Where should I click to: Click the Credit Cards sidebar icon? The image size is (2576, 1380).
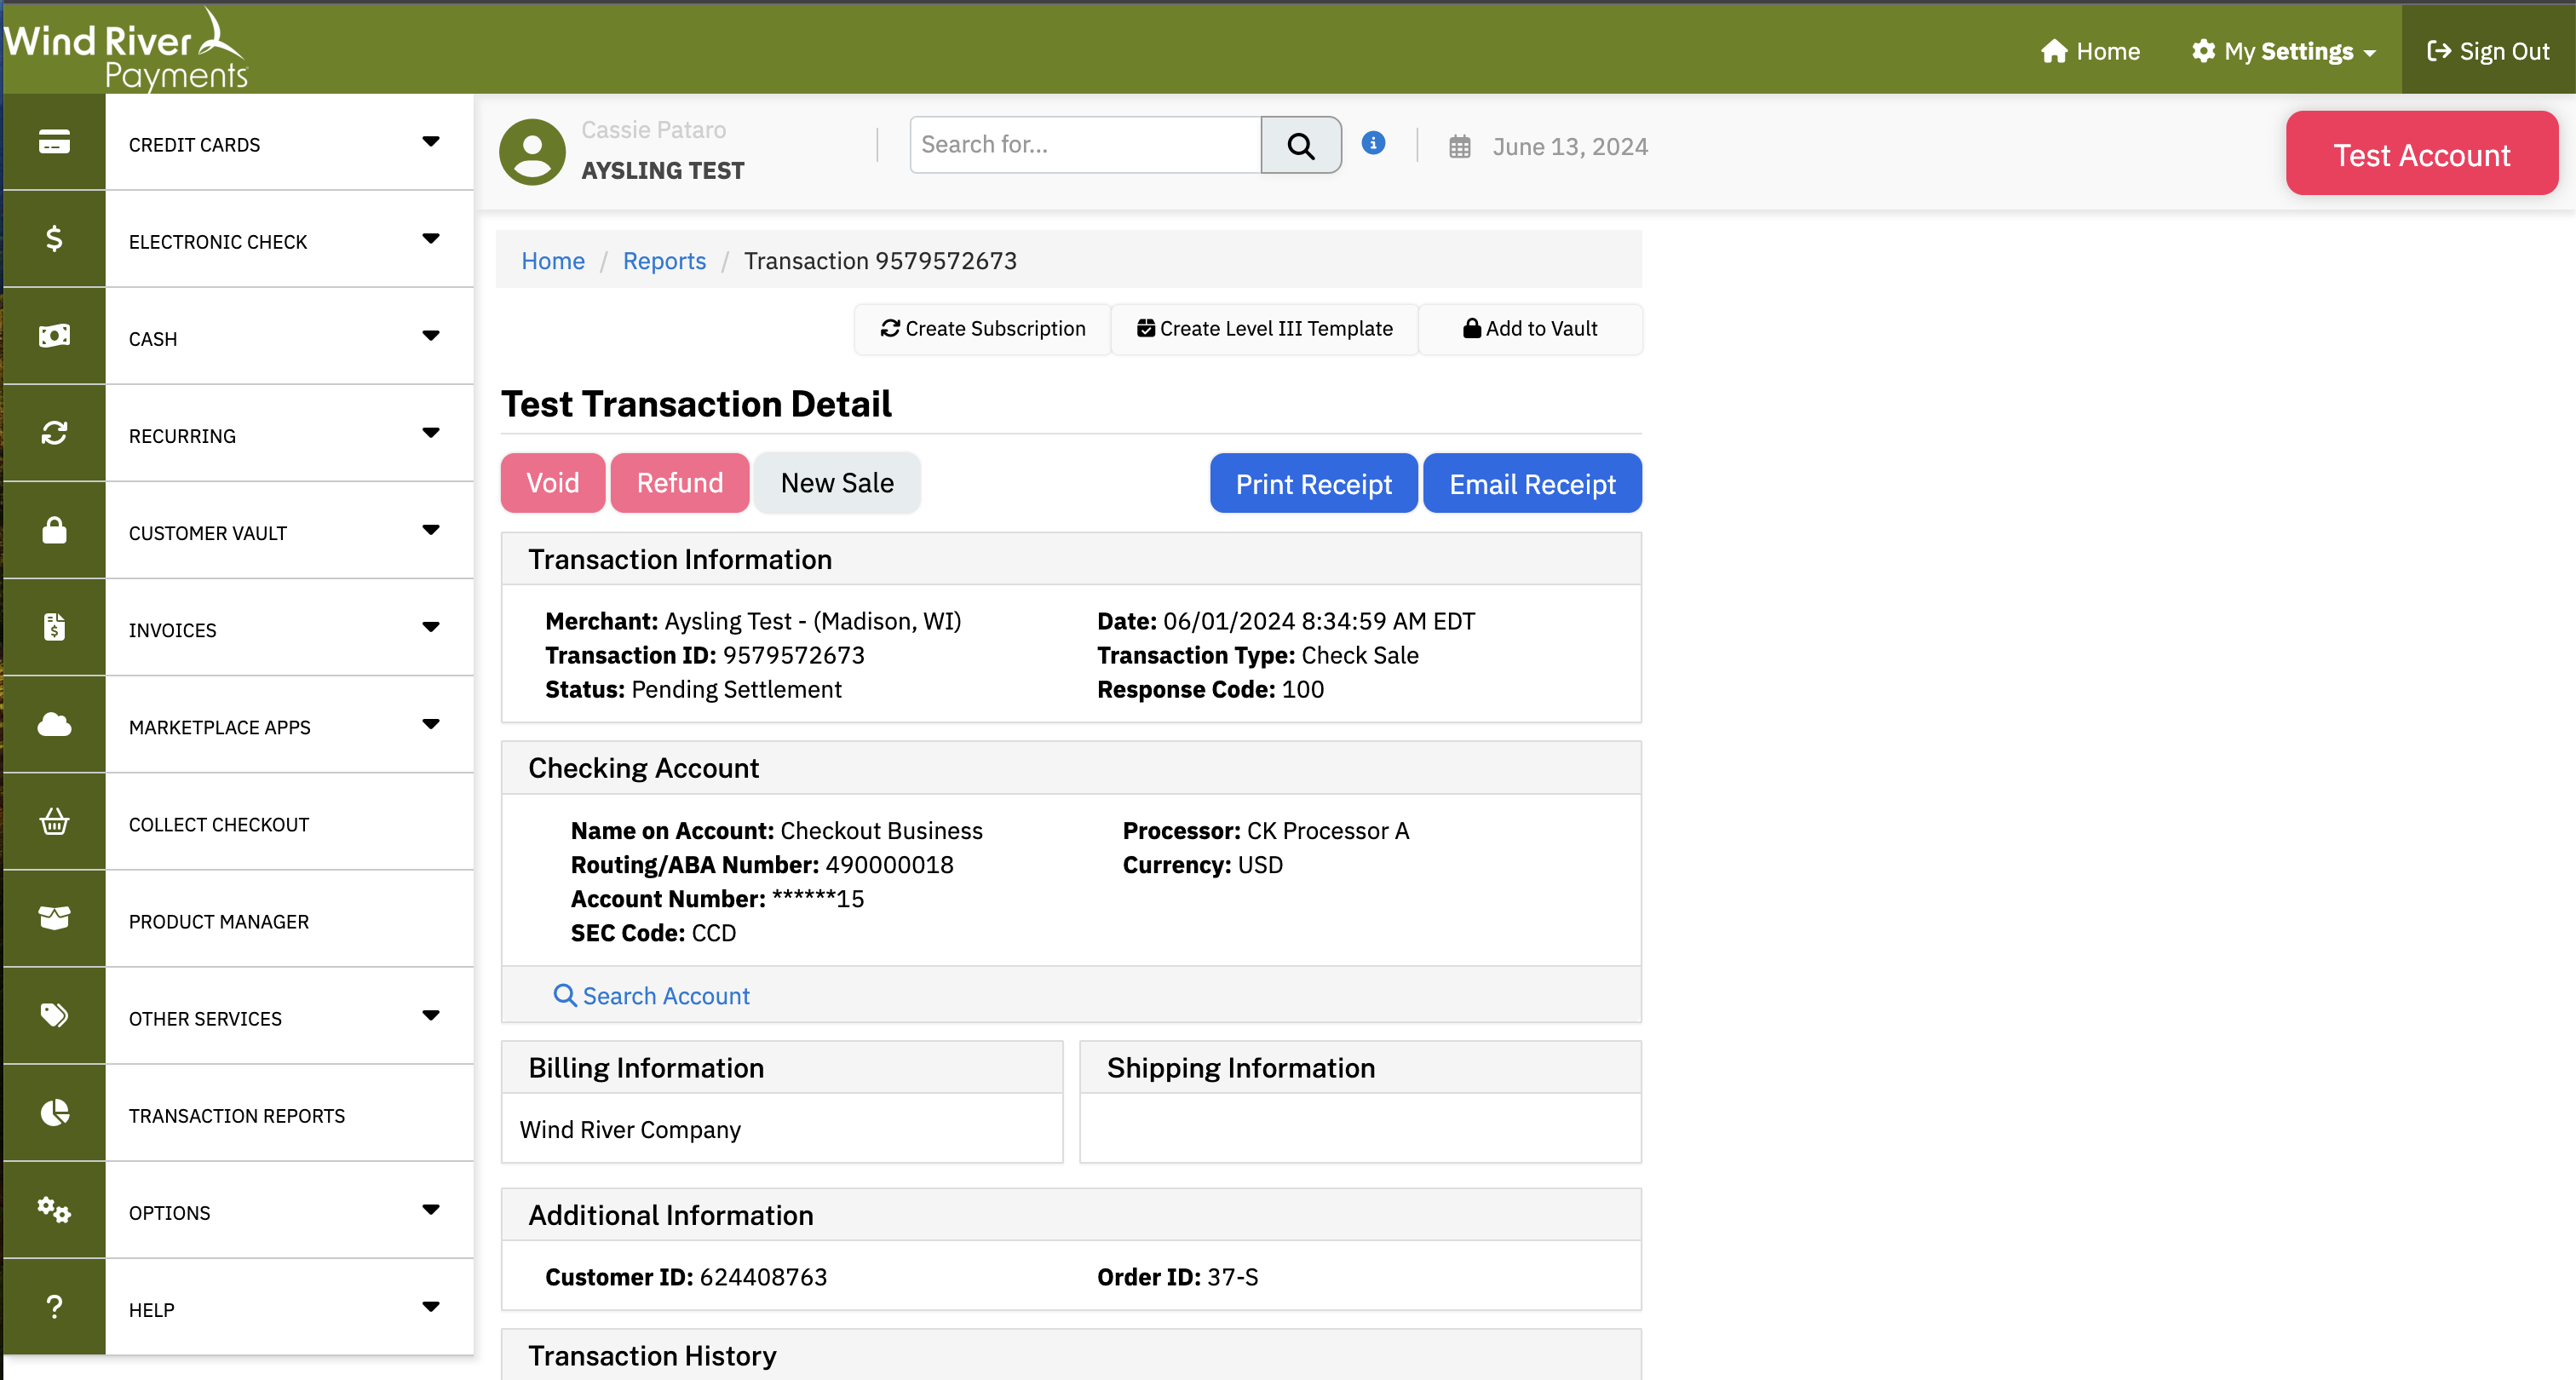[x=54, y=142]
